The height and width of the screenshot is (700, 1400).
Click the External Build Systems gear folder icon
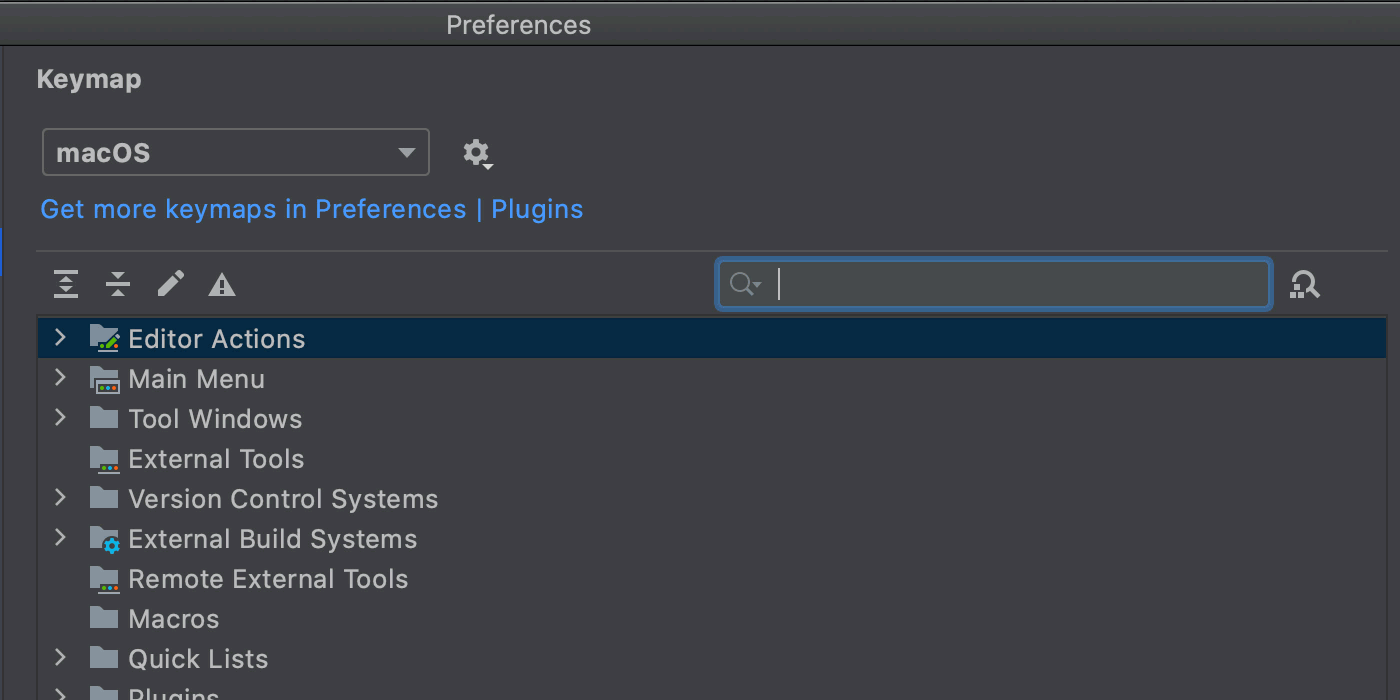click(105, 539)
